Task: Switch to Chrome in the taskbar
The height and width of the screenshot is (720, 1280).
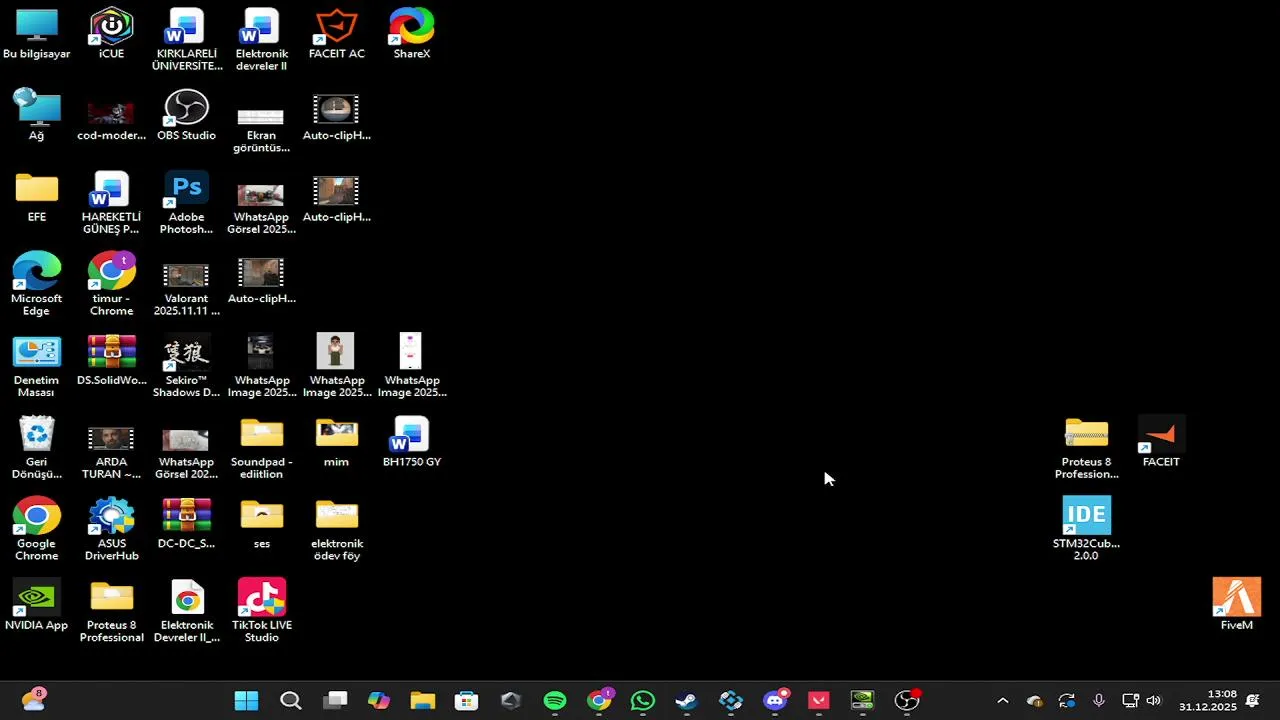Action: coord(599,701)
